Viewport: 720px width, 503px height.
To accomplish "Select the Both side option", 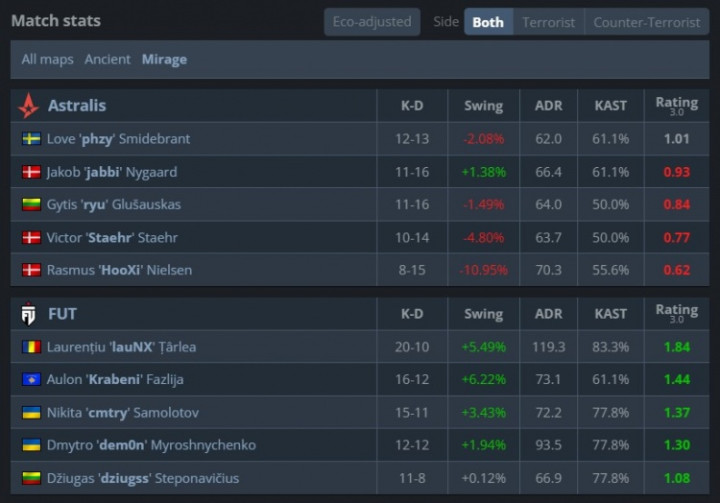I will (x=488, y=22).
